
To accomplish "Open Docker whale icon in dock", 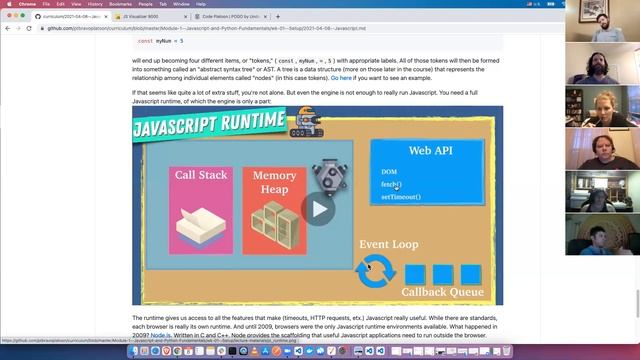I will [309, 351].
